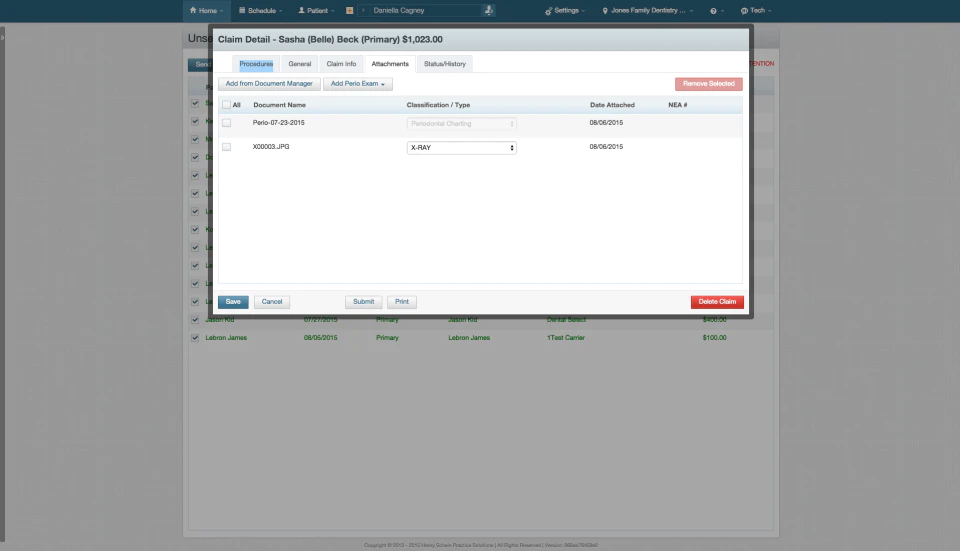This screenshot has width=960, height=551.
Task: Click 1Test Carrier in Lebron James row
Action: 566,338
